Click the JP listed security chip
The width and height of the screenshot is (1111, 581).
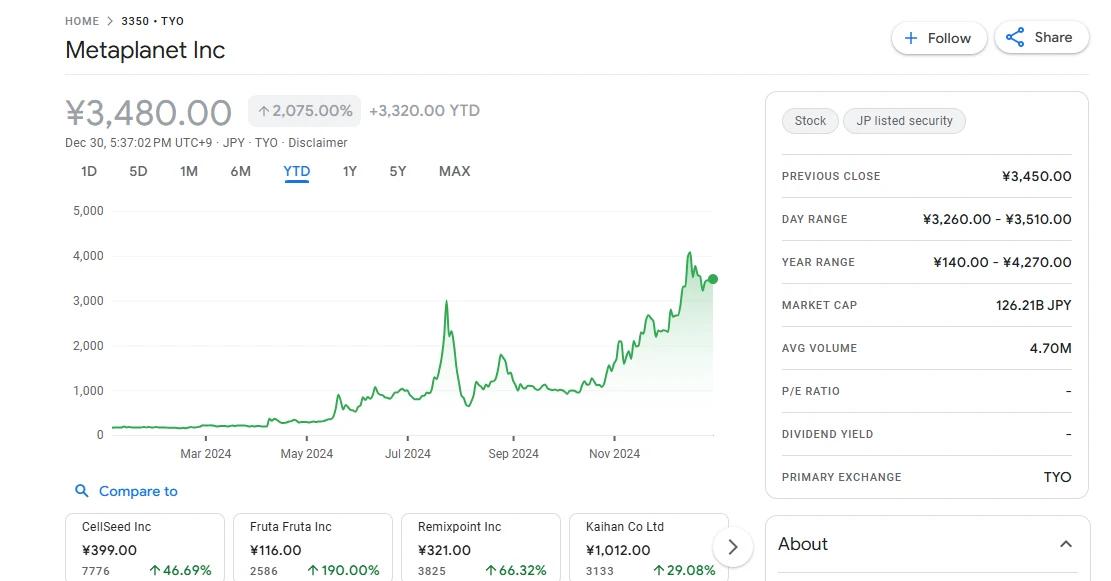click(904, 120)
